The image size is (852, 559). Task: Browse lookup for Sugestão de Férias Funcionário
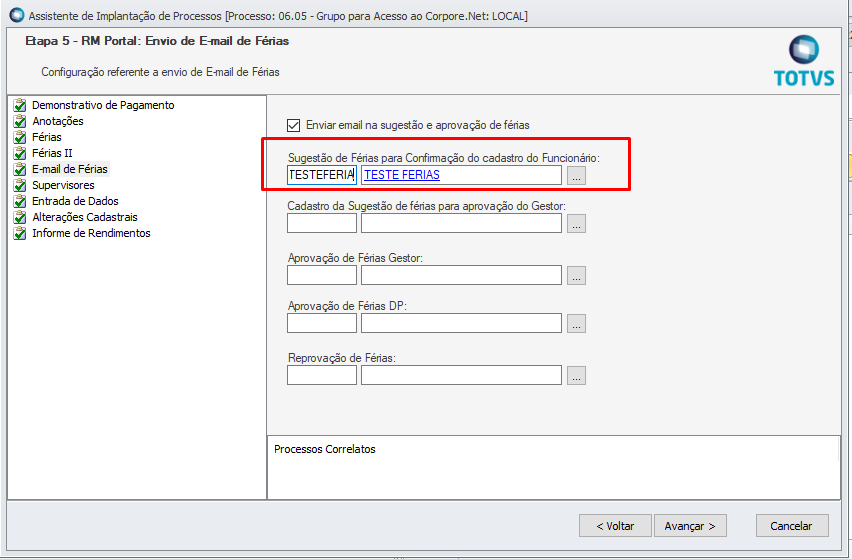point(577,175)
